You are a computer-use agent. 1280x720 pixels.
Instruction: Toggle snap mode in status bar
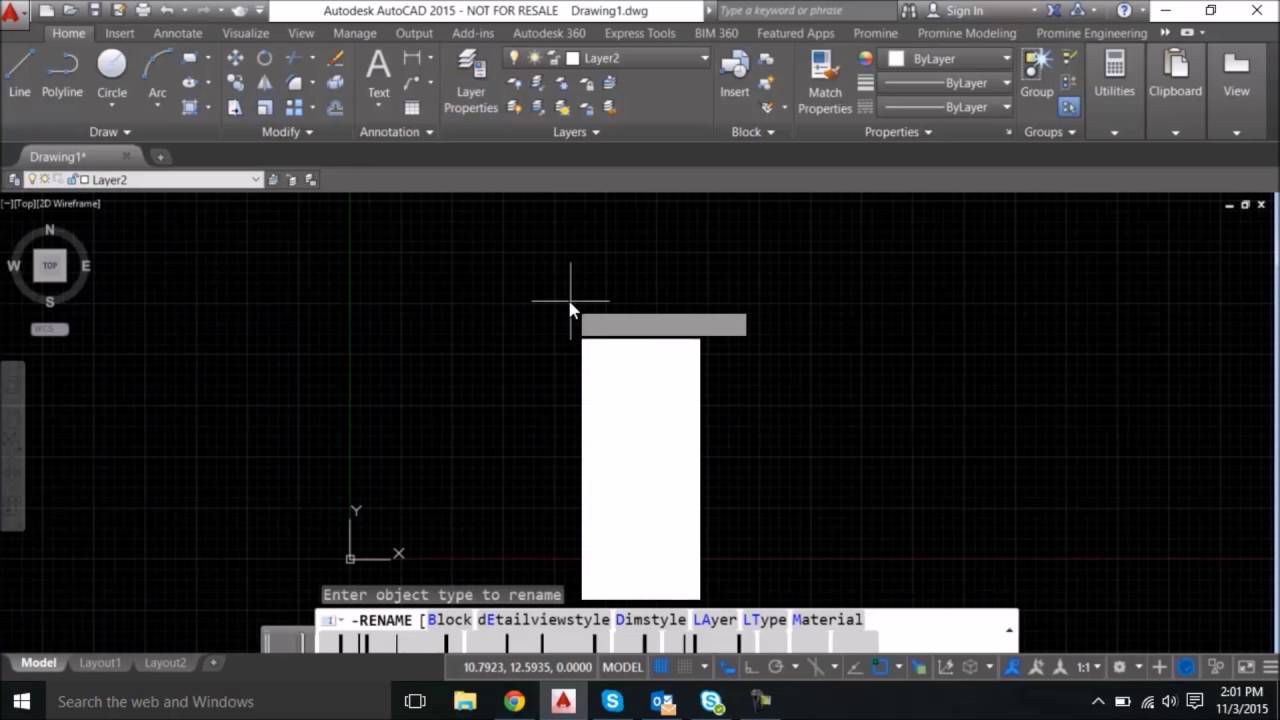[683, 667]
